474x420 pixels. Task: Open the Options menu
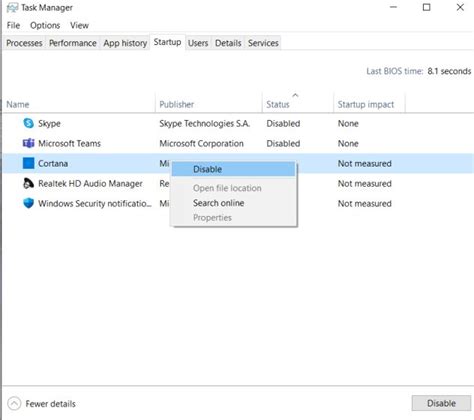(45, 25)
